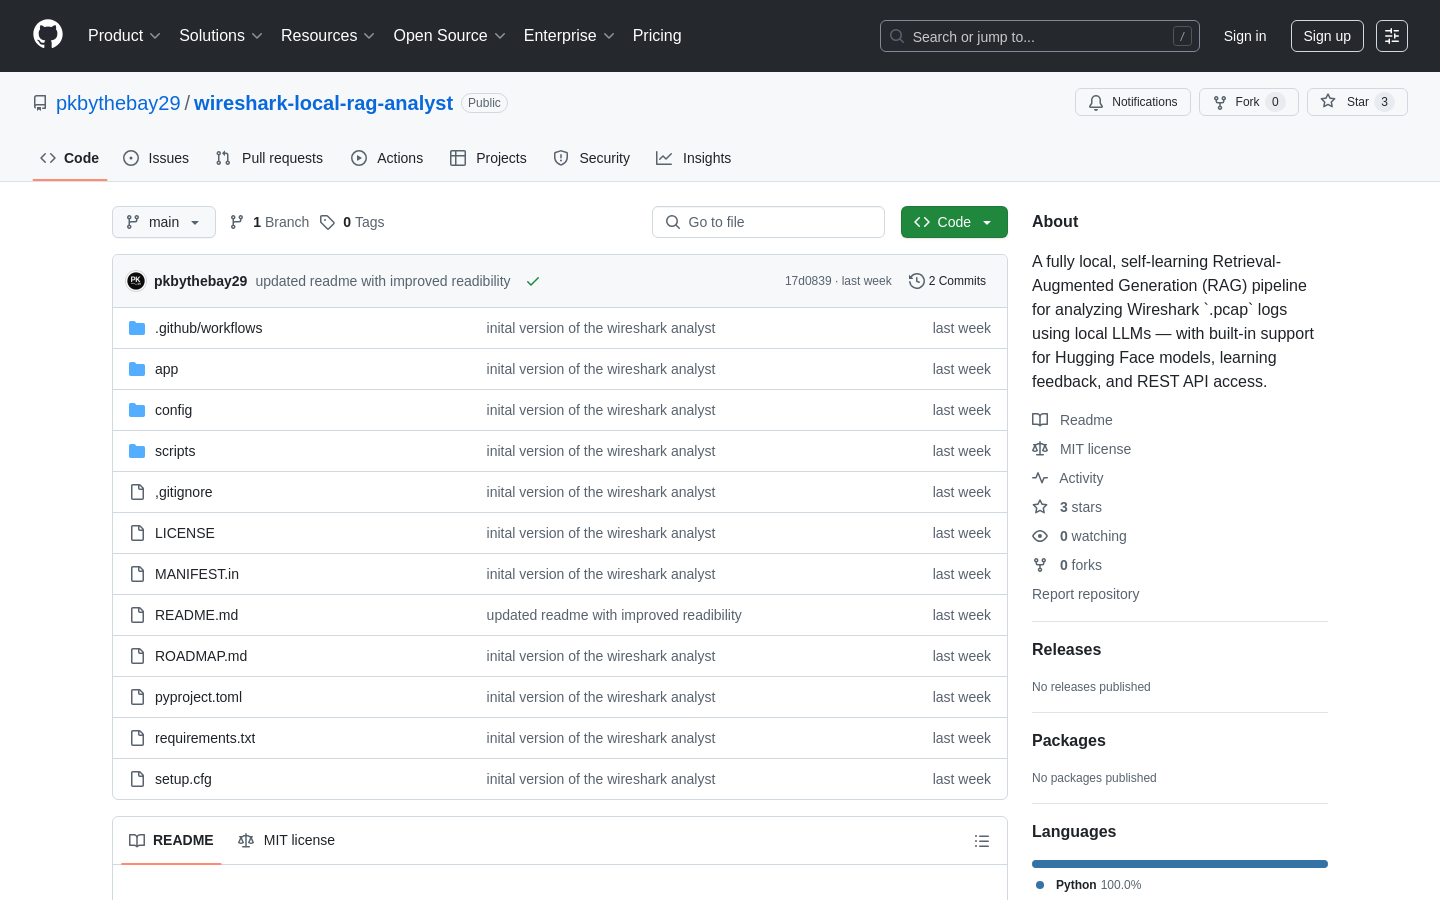Open the Issues tab

click(x=156, y=158)
